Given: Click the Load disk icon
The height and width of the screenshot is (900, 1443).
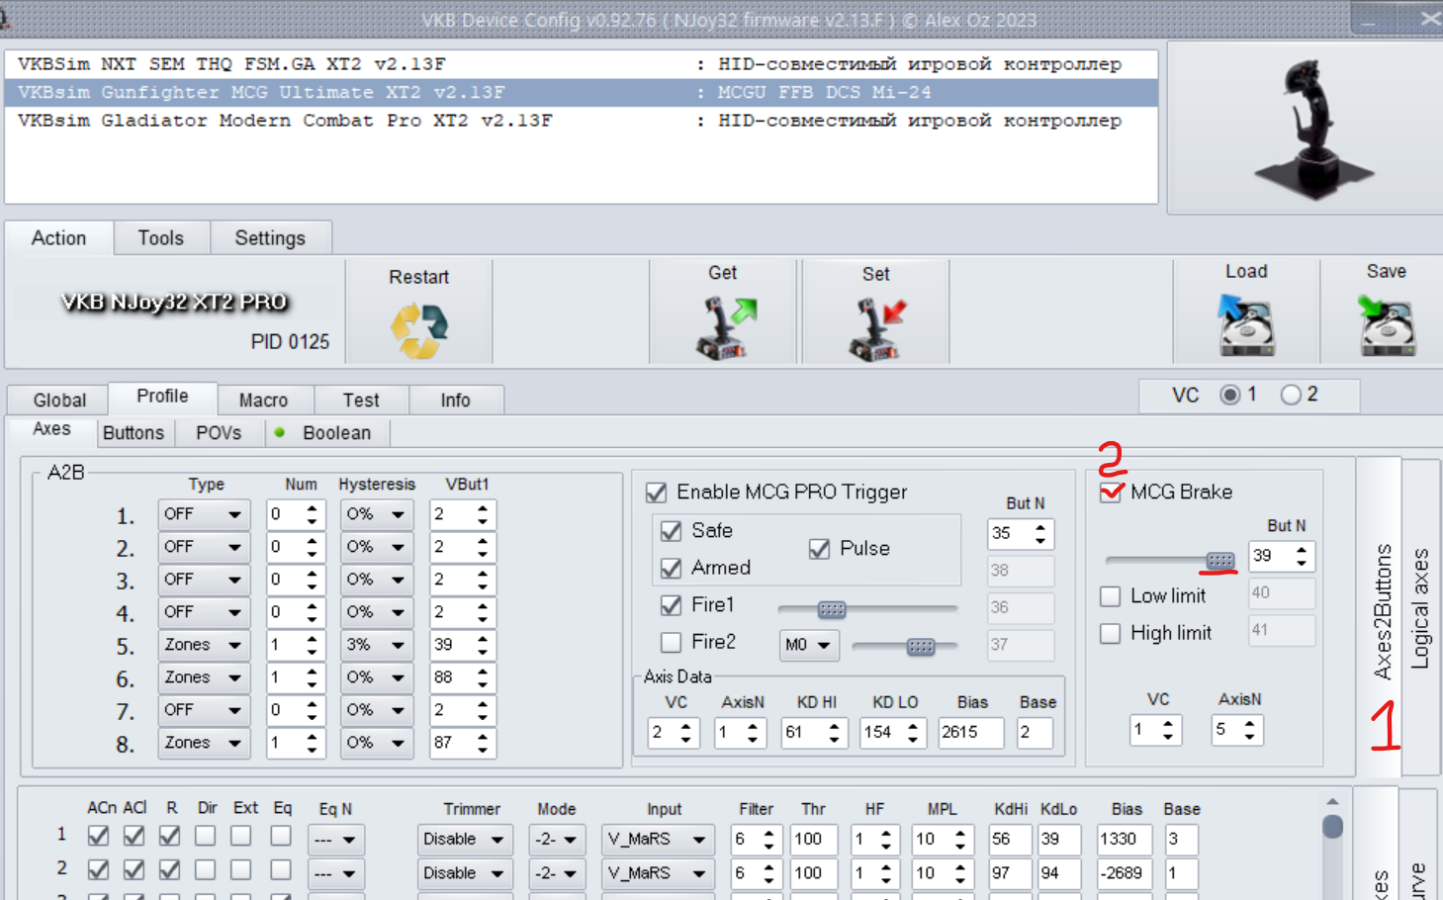Looking at the screenshot, I should coord(1246,325).
